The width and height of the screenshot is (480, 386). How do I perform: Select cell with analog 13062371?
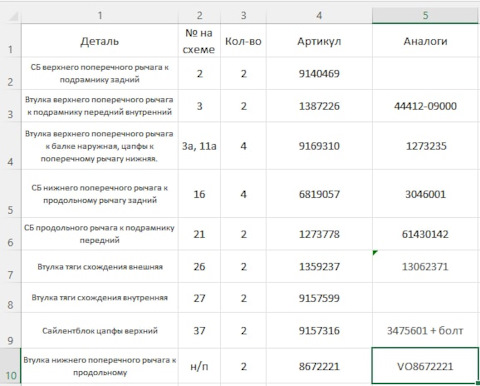[x=425, y=267]
